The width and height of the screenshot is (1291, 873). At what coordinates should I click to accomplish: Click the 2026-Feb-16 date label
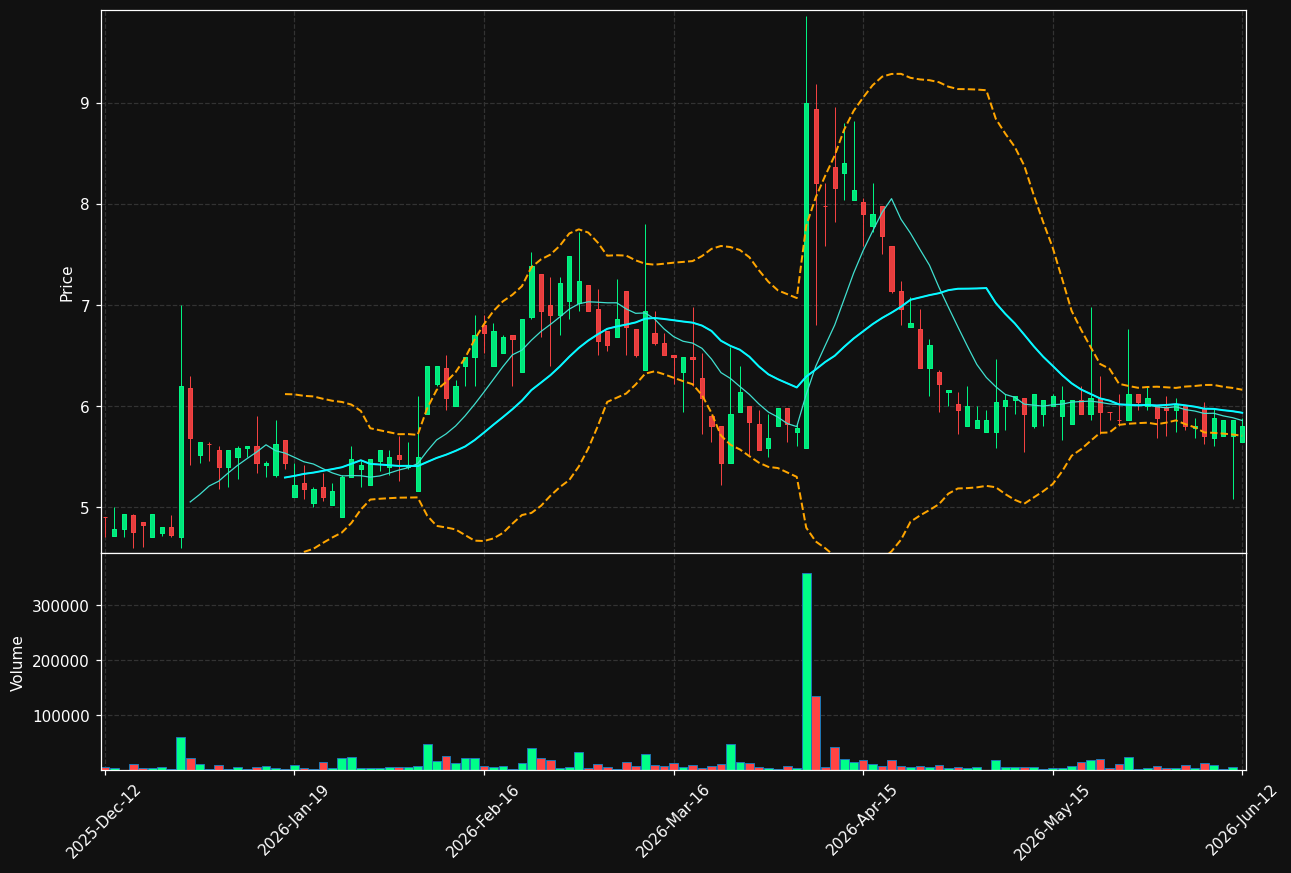[483, 821]
